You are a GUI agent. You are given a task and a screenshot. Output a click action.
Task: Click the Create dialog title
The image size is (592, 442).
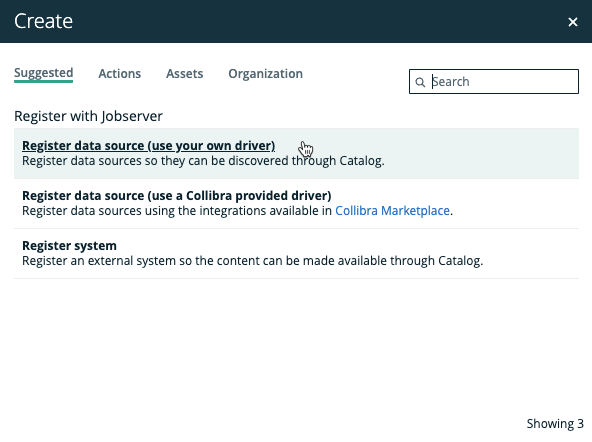[43, 21]
